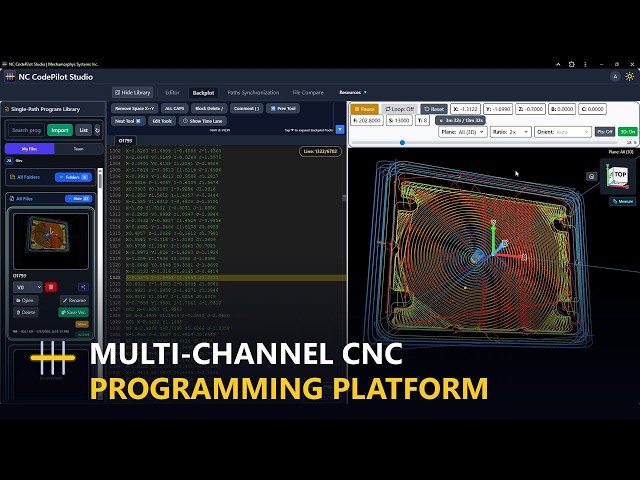
Task: Click Show Time Lane button
Action: point(202,121)
